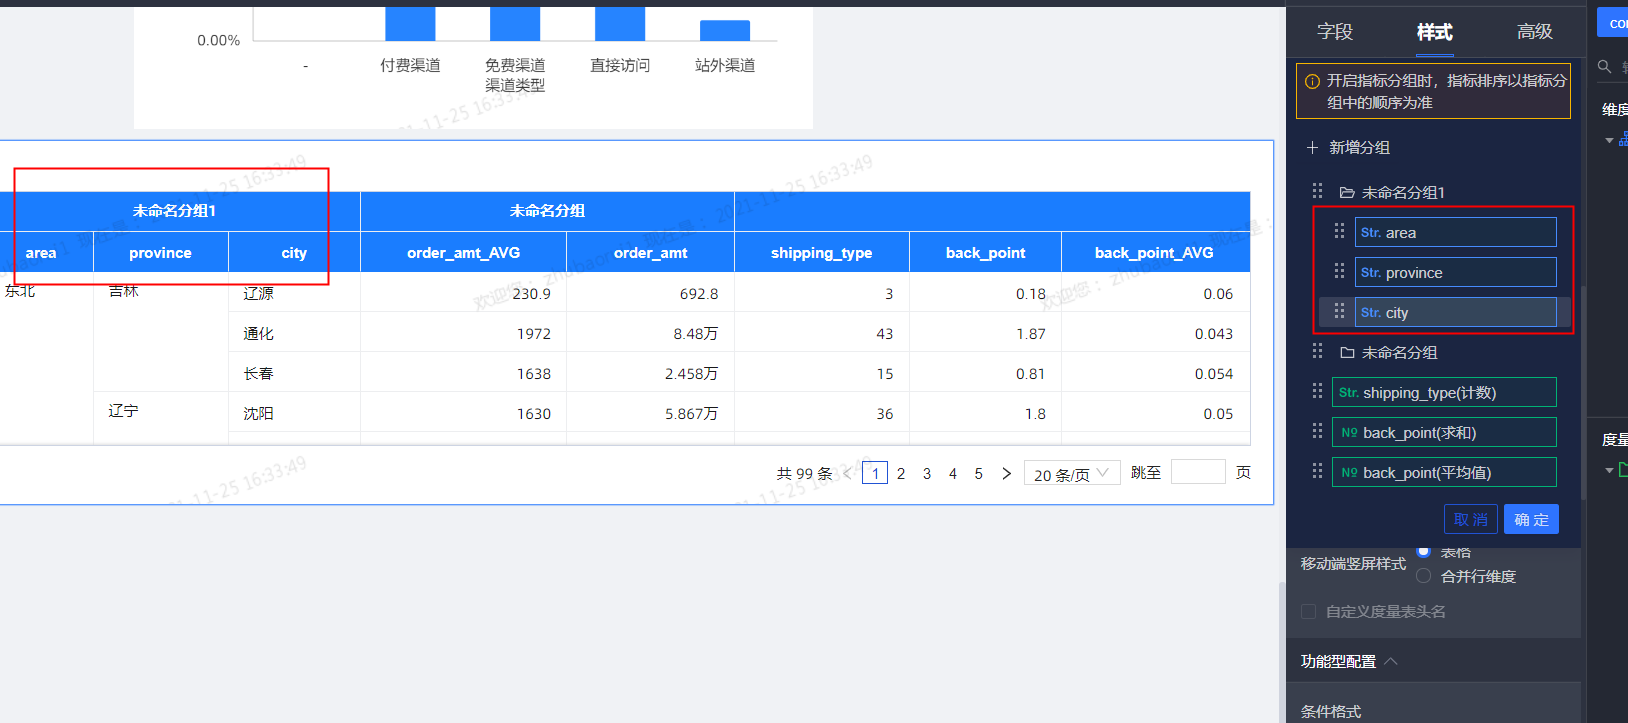Image resolution: width=1628 pixels, height=723 pixels.
Task: Go to next table page arrow
Action: 1006,474
